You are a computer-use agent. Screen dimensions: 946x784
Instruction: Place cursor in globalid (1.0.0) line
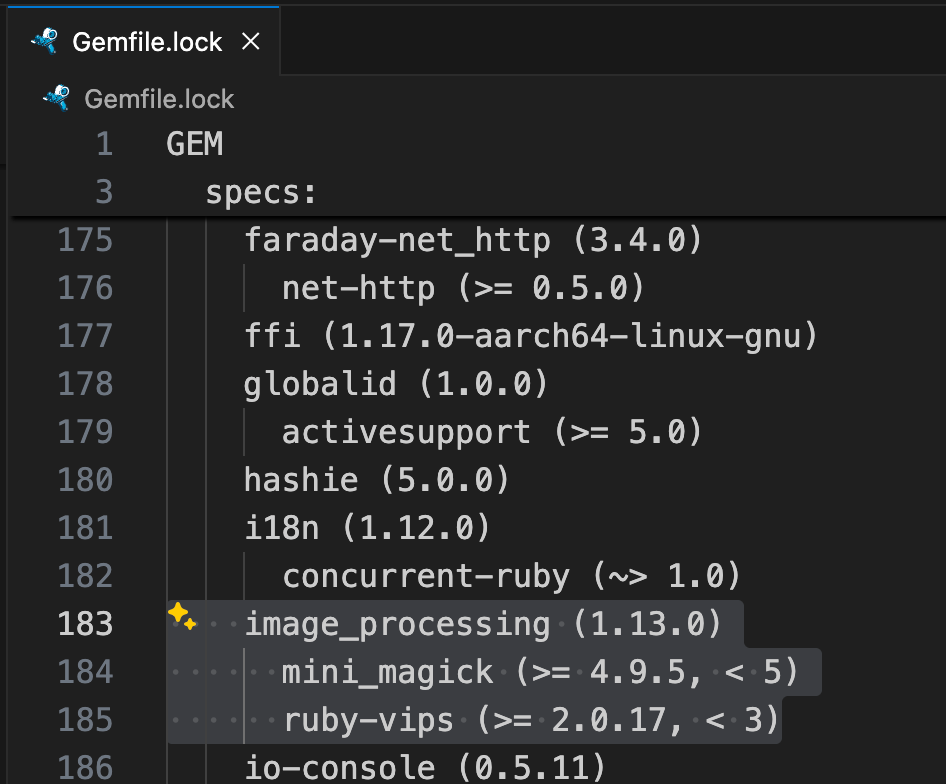396,384
